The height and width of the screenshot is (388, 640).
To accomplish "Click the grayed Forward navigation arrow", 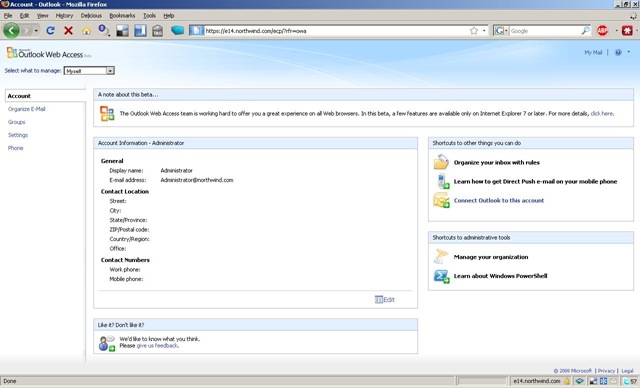I will (27, 31).
